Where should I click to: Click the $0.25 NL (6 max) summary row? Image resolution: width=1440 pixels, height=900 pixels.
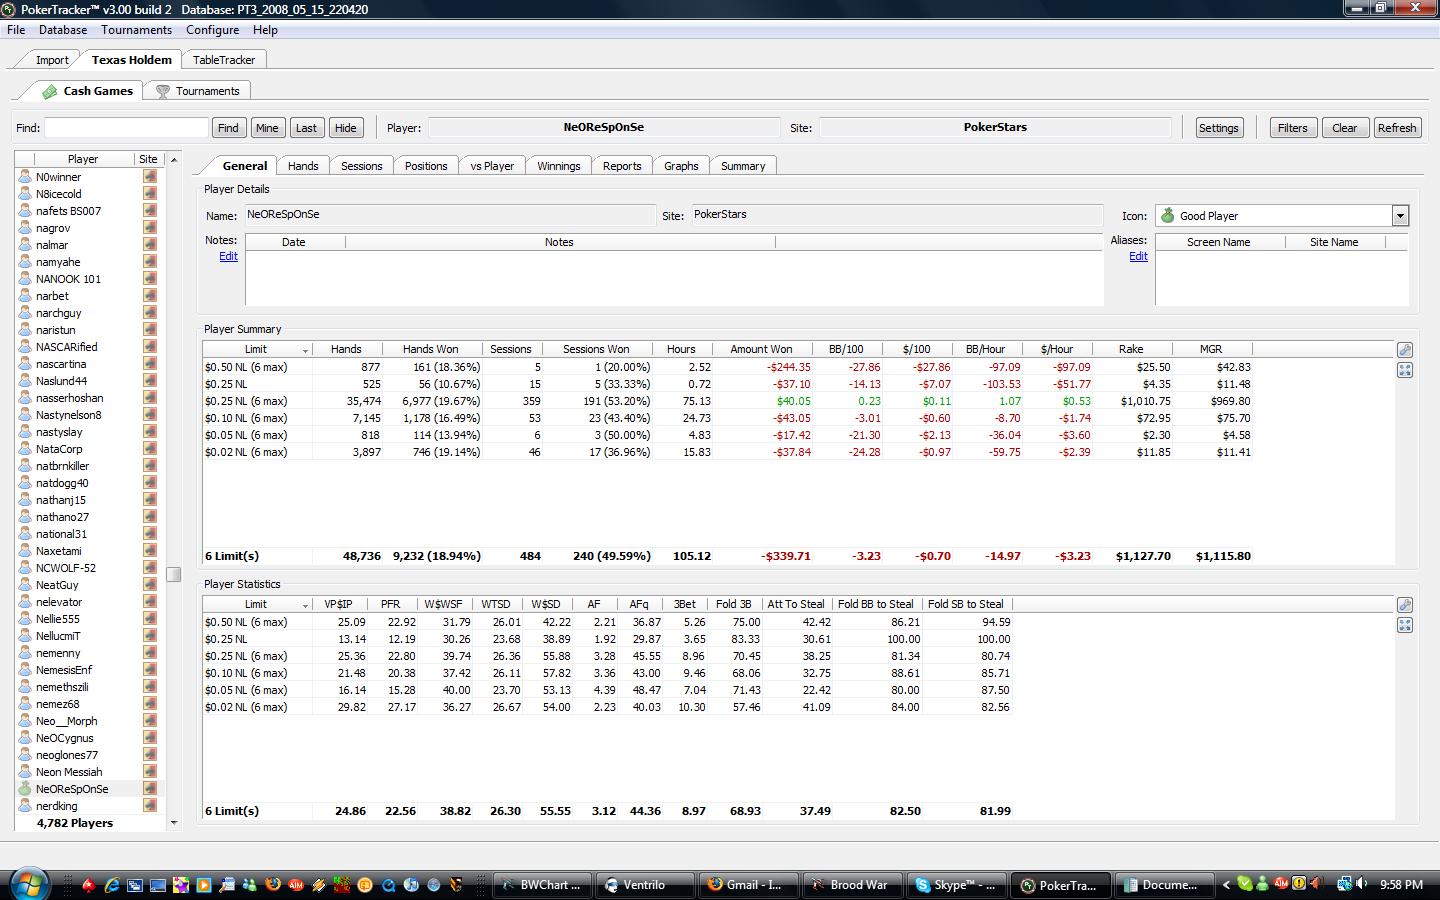pos(728,401)
